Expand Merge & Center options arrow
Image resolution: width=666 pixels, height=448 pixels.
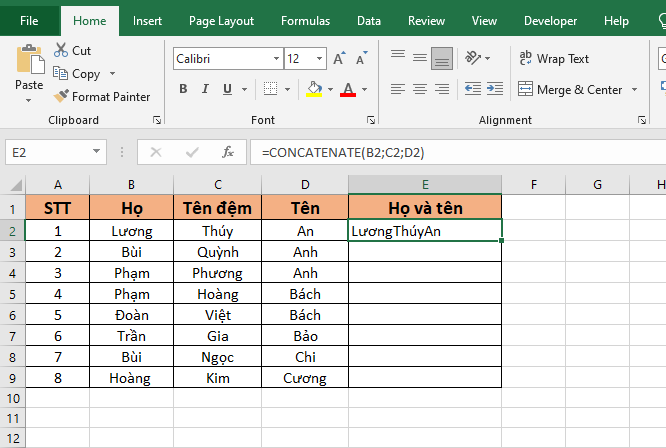tap(635, 89)
